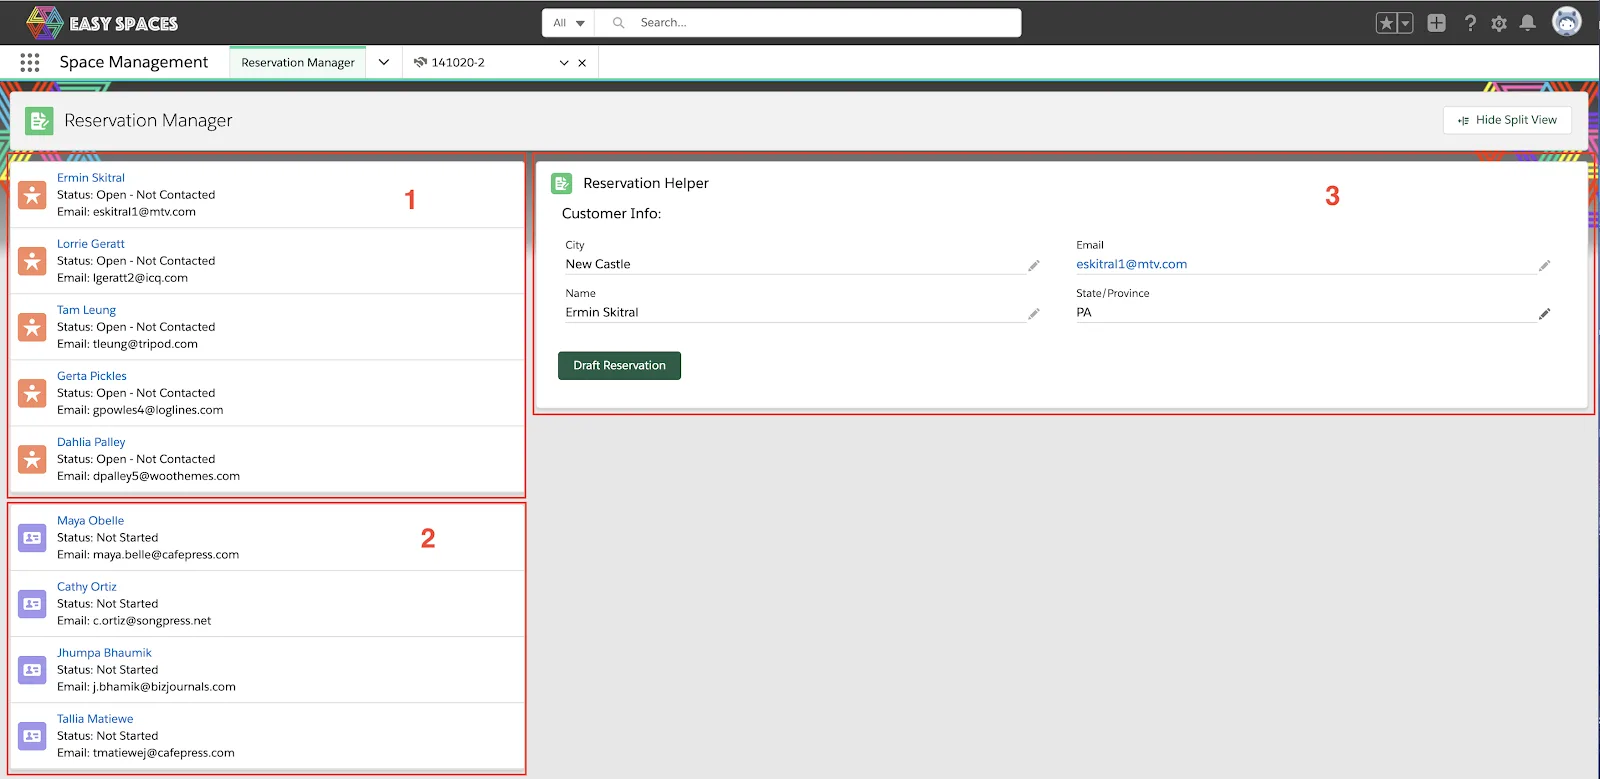Expand the favorites list dropdown arrow

(x=1405, y=23)
